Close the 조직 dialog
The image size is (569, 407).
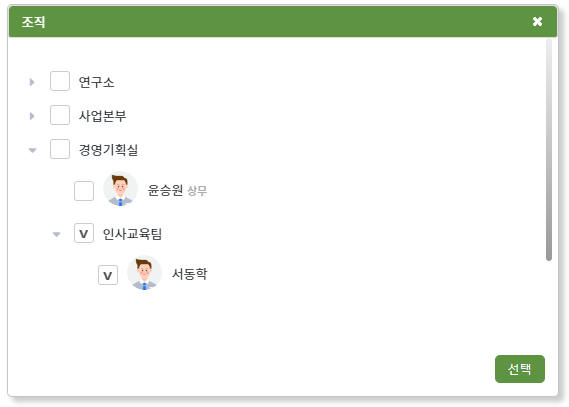[x=537, y=22]
